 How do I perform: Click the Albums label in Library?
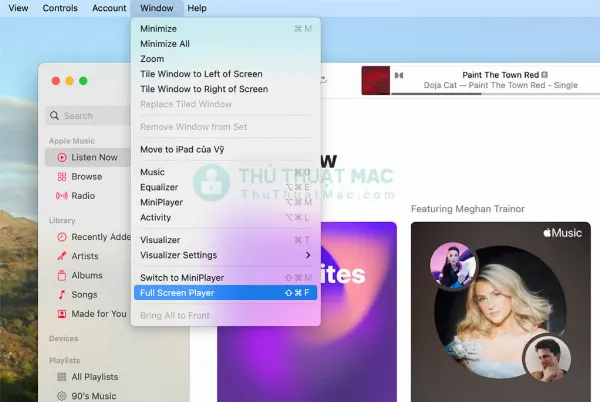click(x=87, y=275)
